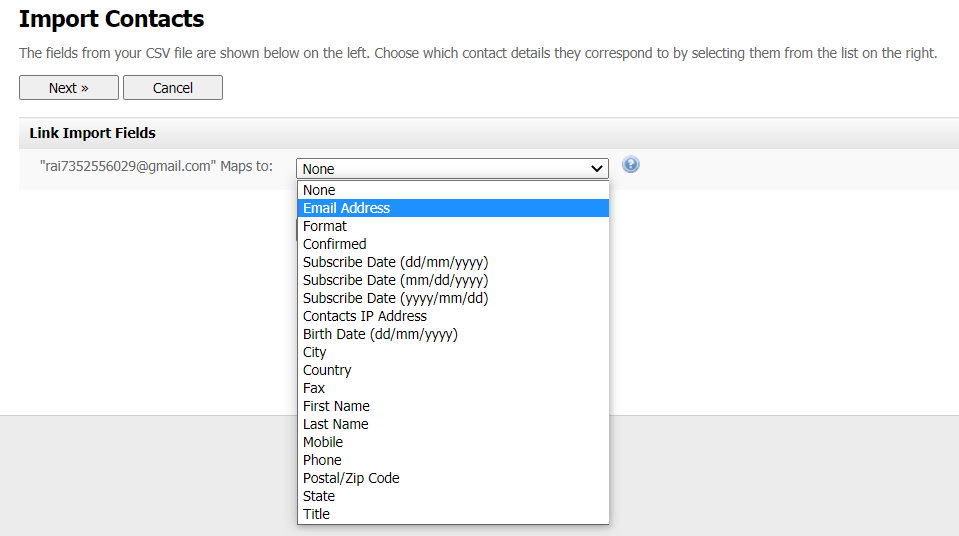Select Country in the field list
The width and height of the screenshot is (959, 536).
coord(453,370)
